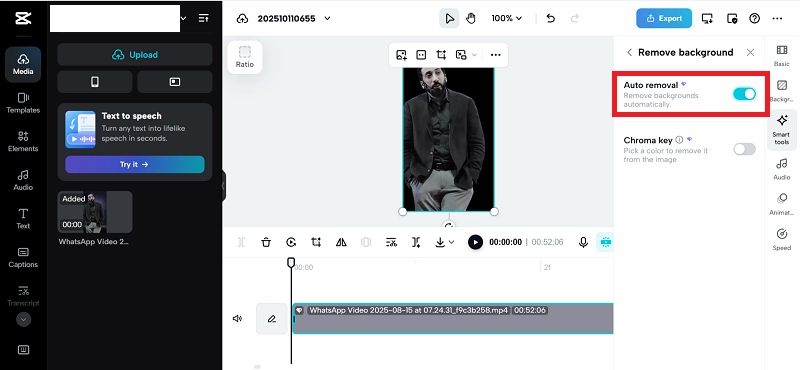This screenshot has height=370, width=800.
Task: Click the crop icon in timeline toolbar
Action: (x=316, y=242)
